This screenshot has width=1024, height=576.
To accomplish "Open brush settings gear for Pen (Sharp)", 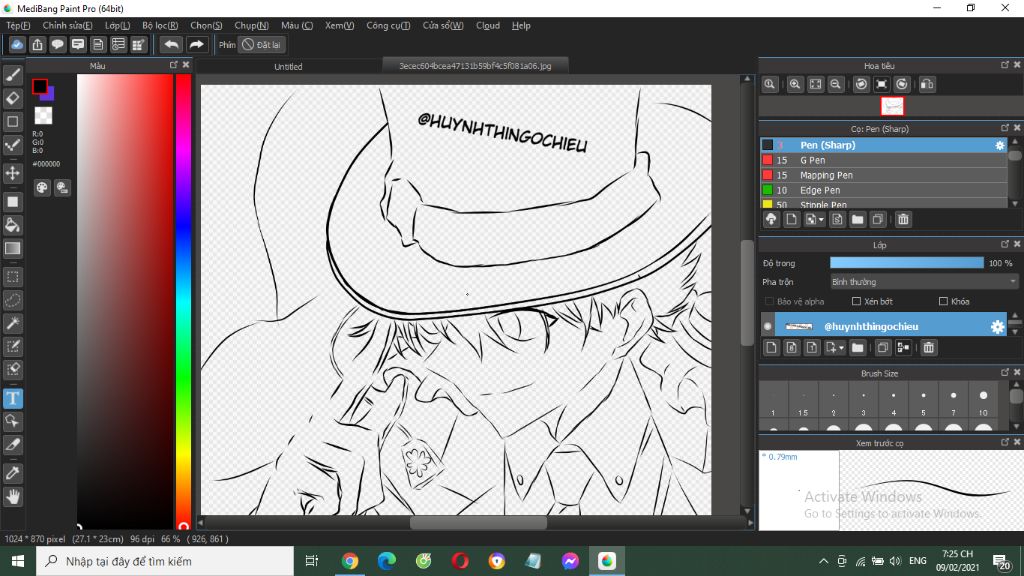I will coord(1000,145).
